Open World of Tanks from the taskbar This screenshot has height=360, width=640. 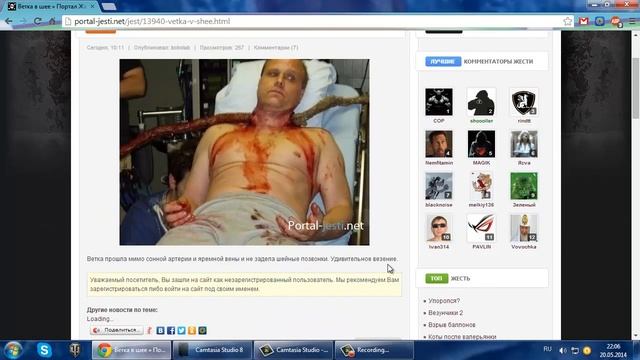[x=75, y=350]
